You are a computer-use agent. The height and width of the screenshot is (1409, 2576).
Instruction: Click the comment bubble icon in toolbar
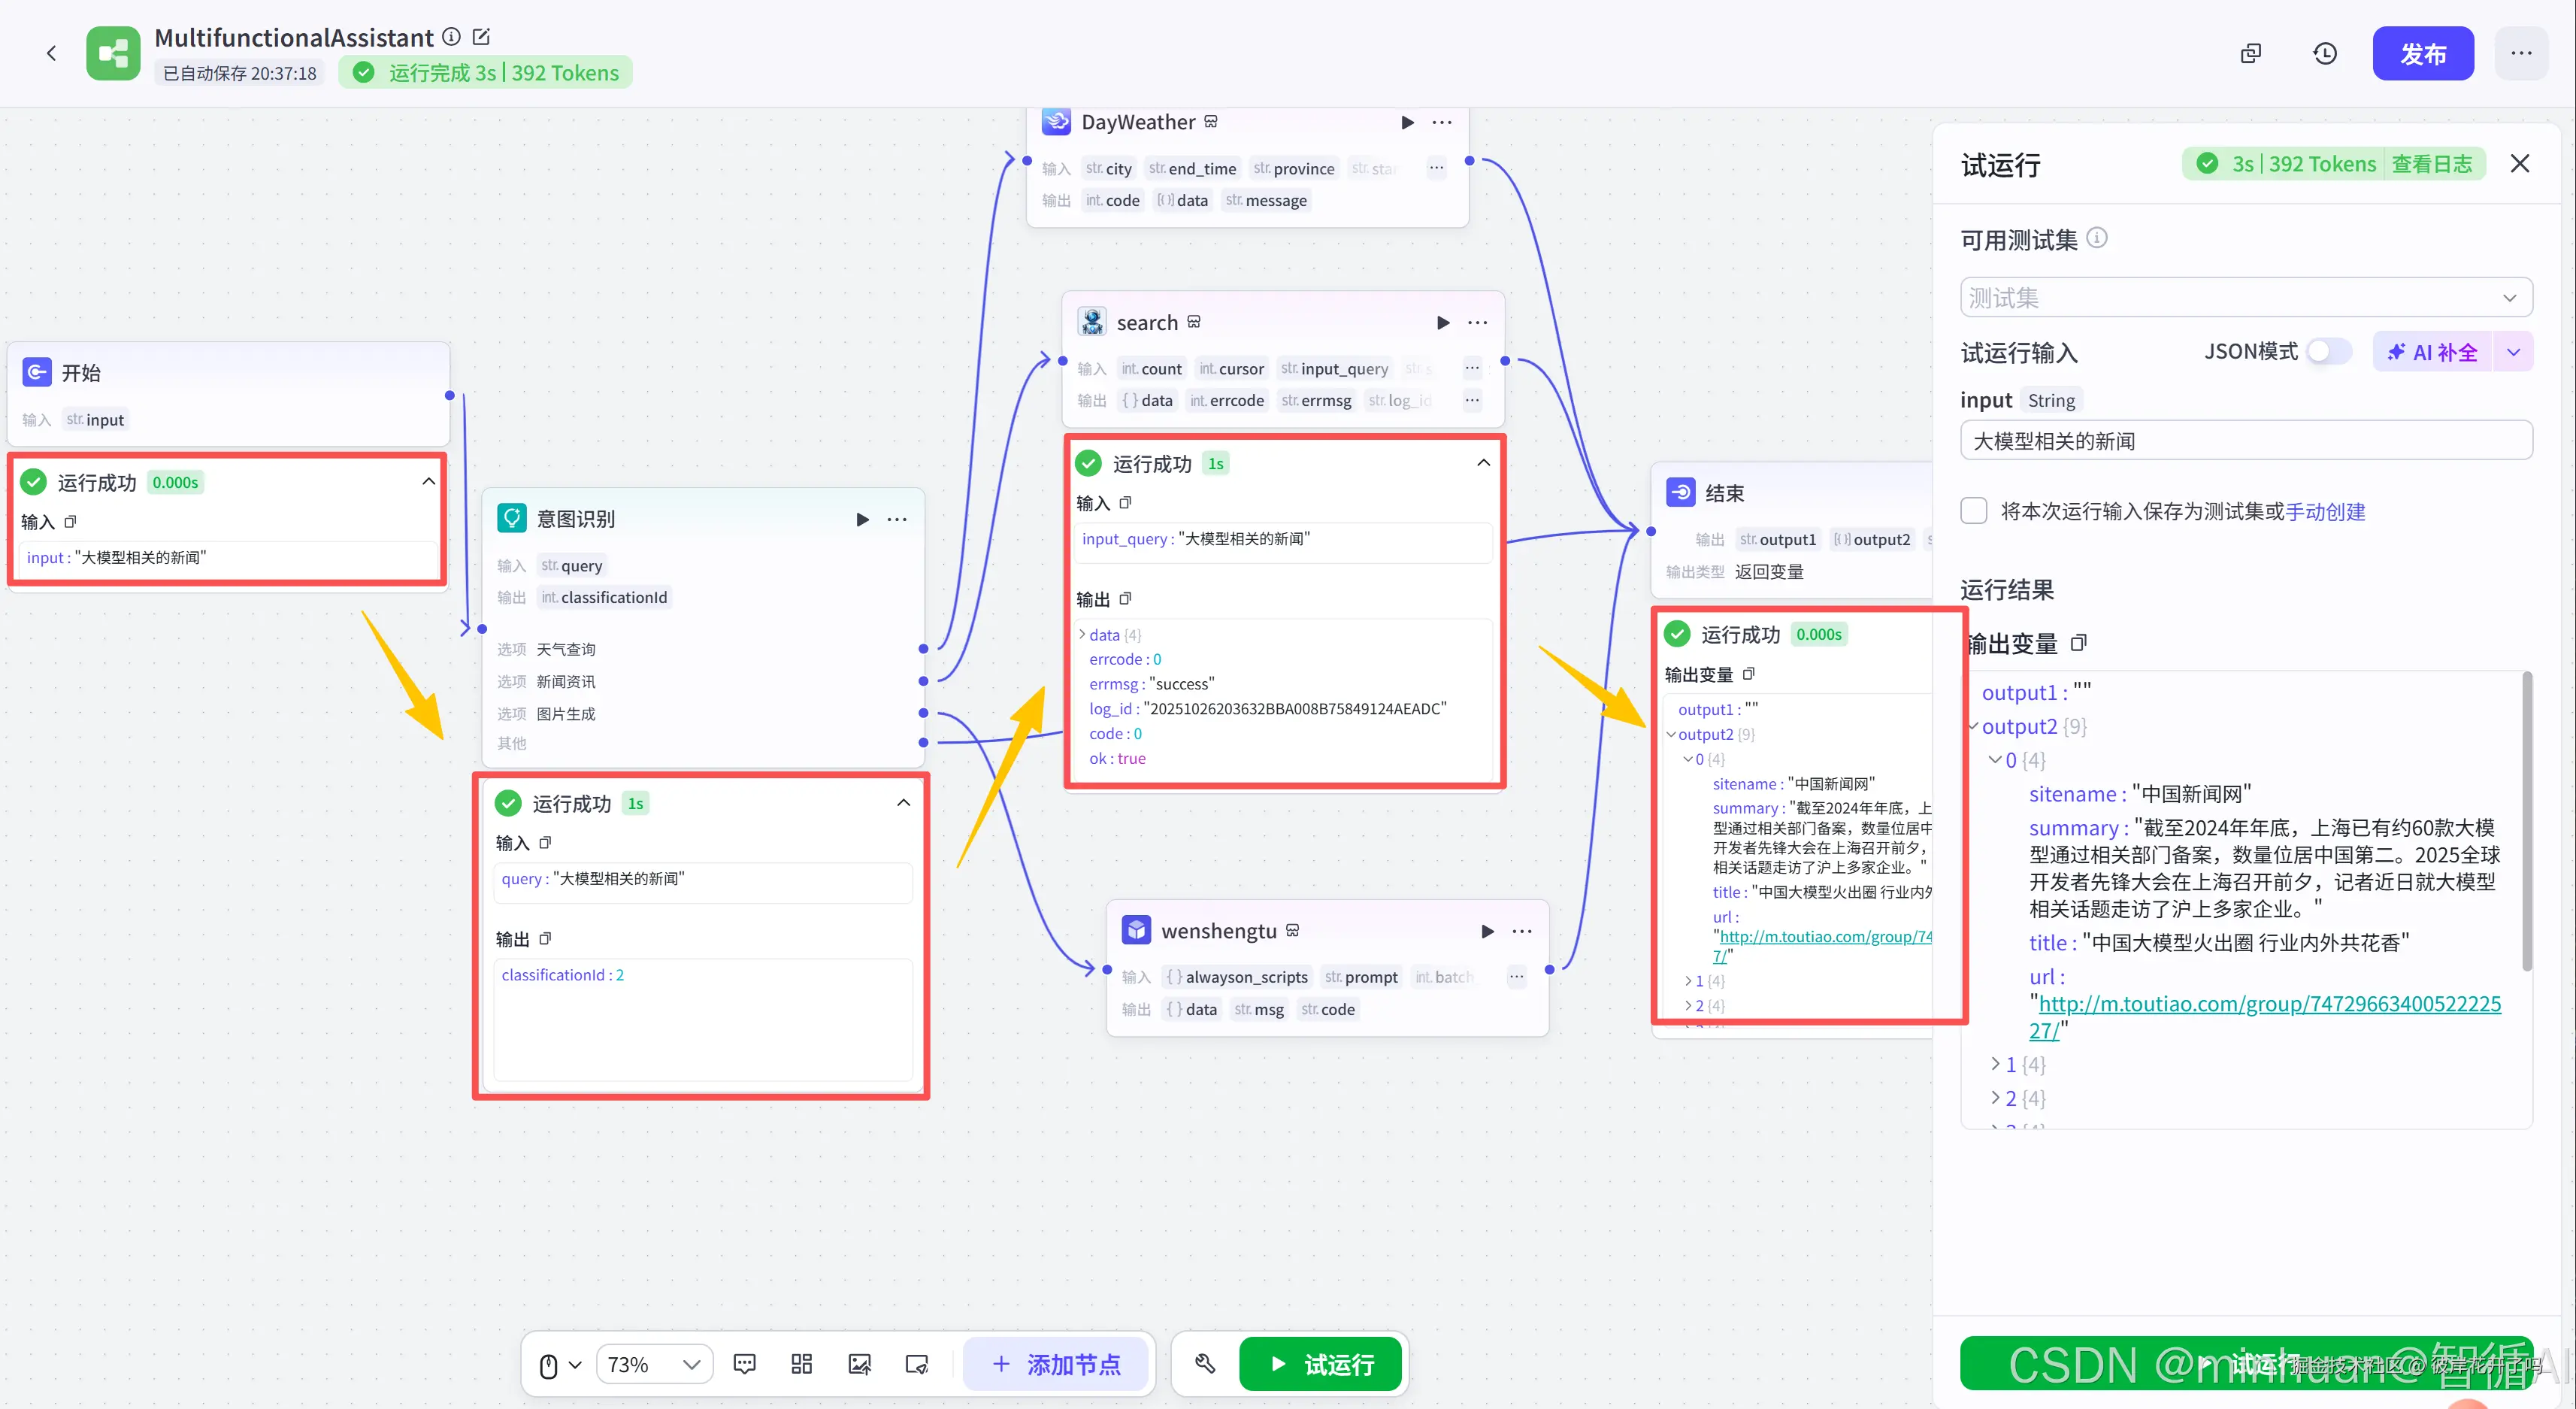(x=744, y=1364)
